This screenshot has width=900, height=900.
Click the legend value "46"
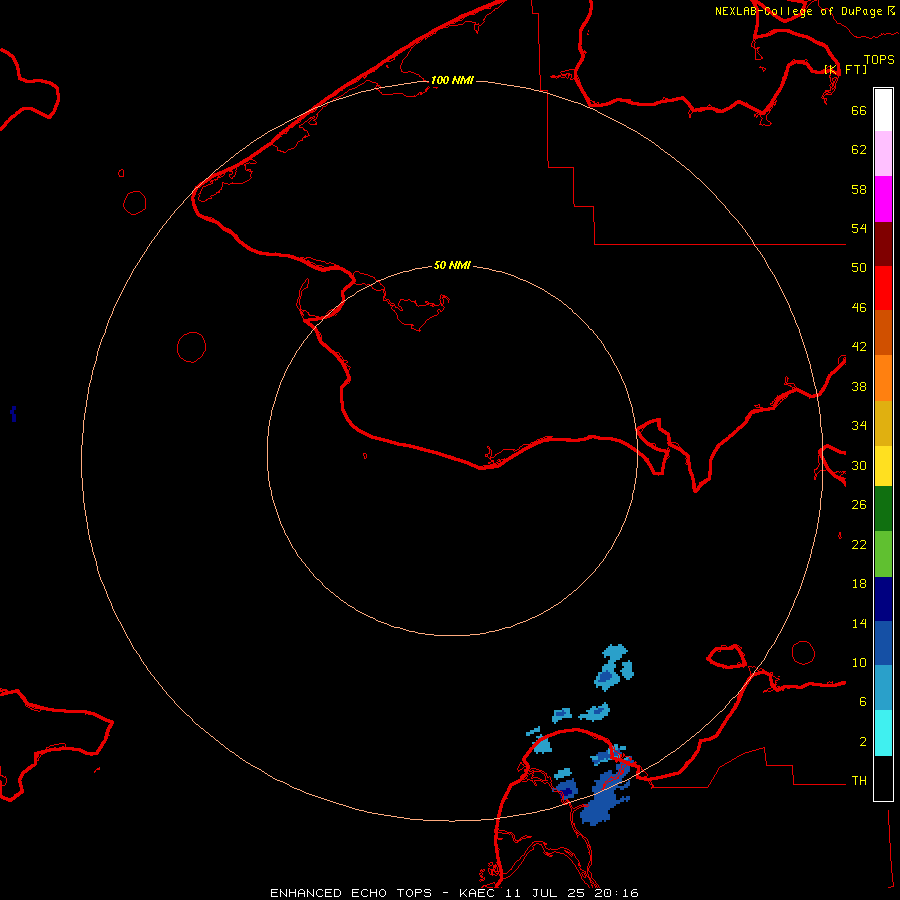(x=859, y=308)
